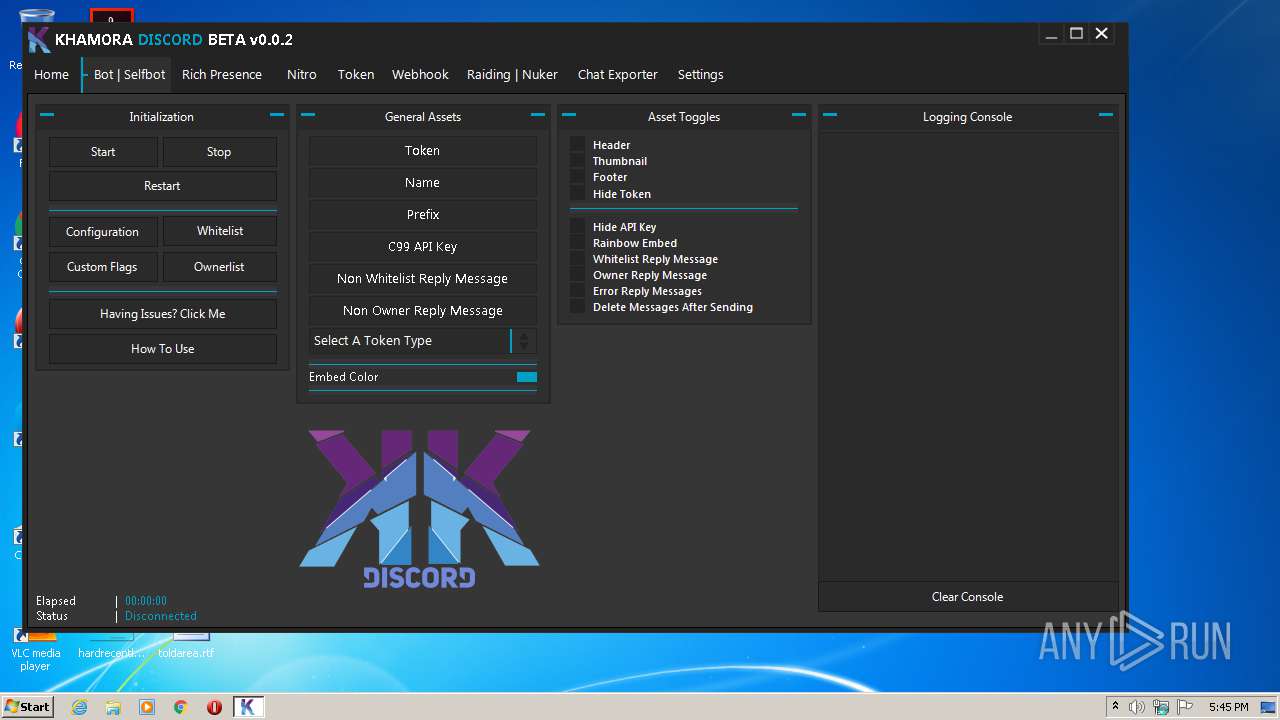Click the Start bot button
1280x720 pixels.
pos(103,152)
